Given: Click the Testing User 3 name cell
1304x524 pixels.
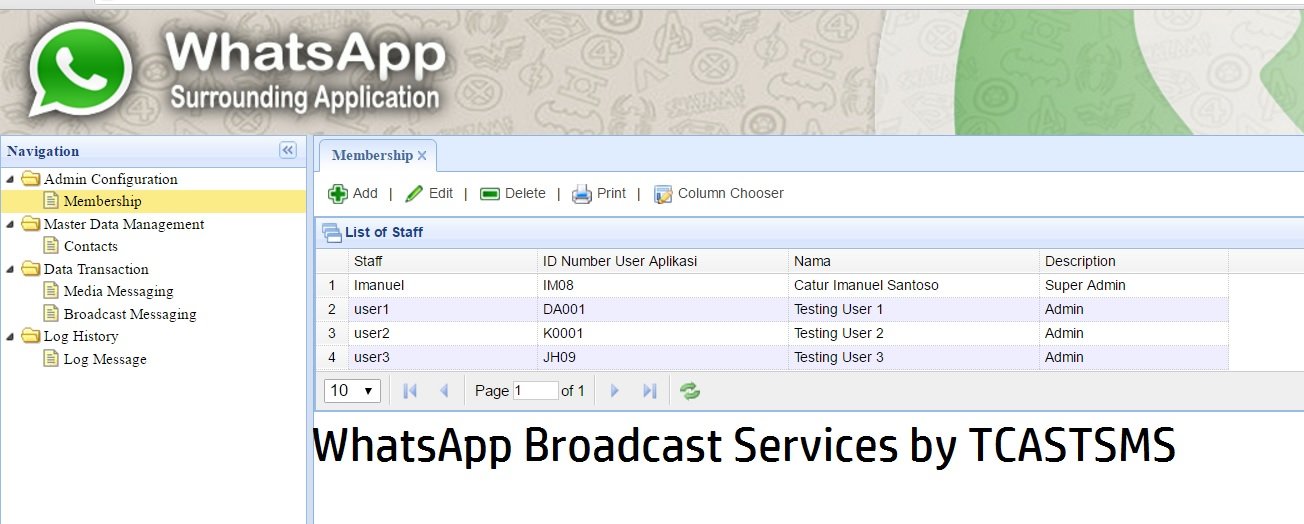Looking at the screenshot, I should [x=914, y=357].
